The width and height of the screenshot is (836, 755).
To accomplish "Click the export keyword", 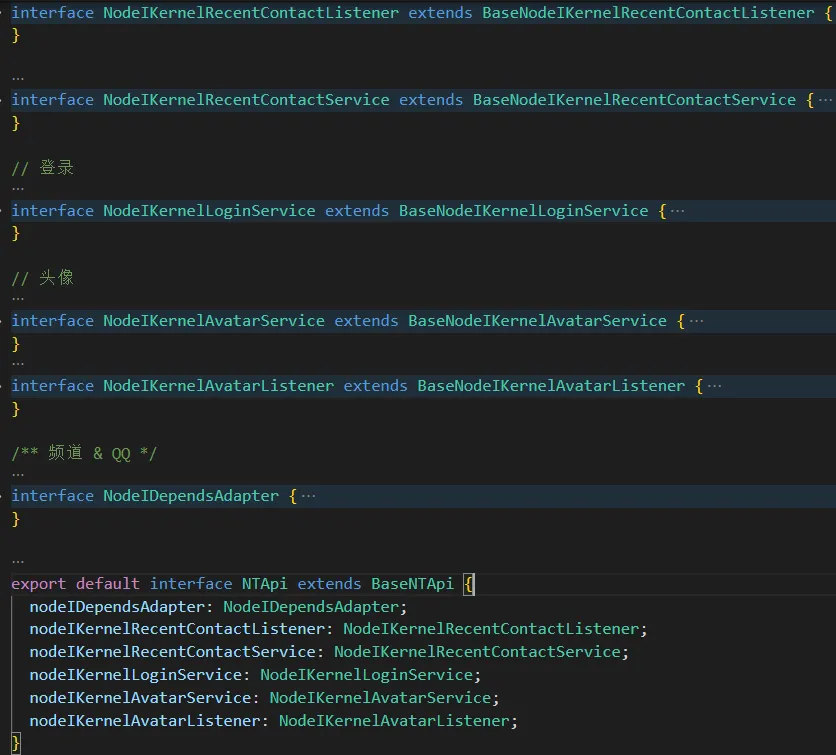I will point(38,584).
